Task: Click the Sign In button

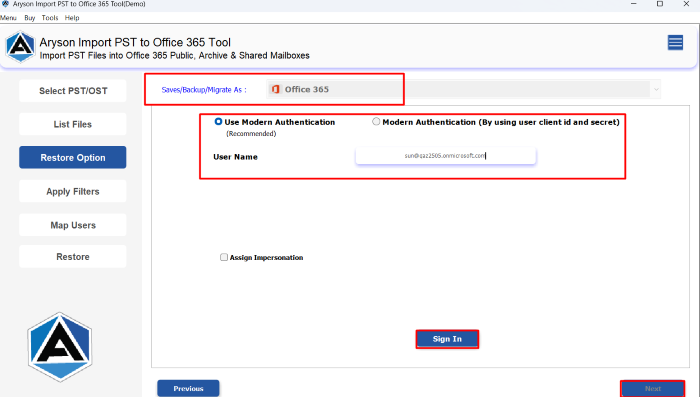Action: [447, 339]
